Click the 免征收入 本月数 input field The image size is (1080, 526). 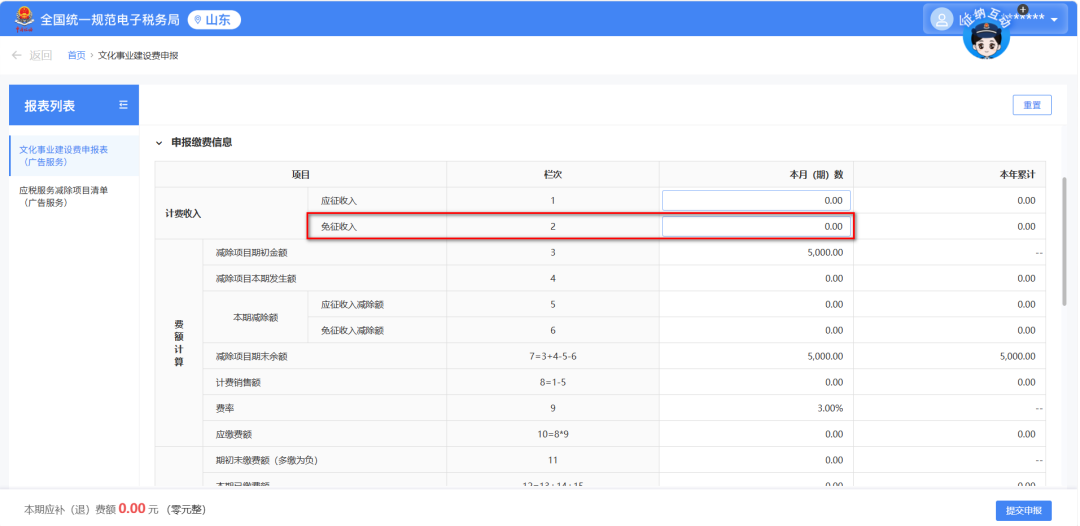pyautogui.click(x=756, y=227)
